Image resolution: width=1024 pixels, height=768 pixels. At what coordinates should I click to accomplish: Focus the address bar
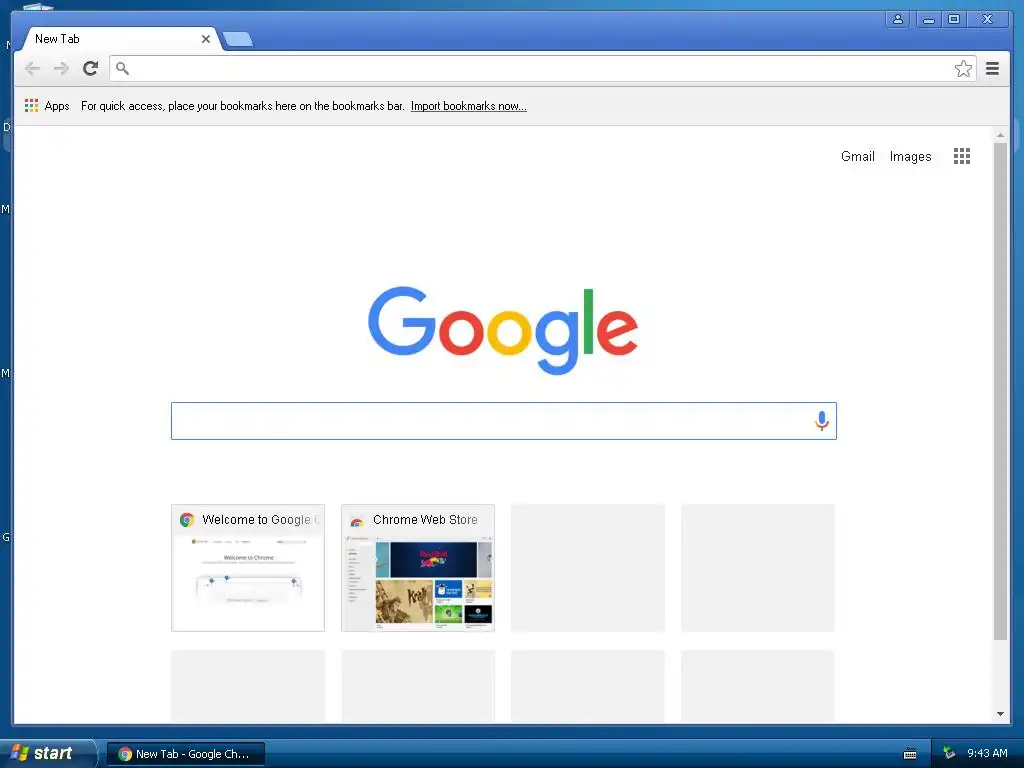[x=542, y=69]
